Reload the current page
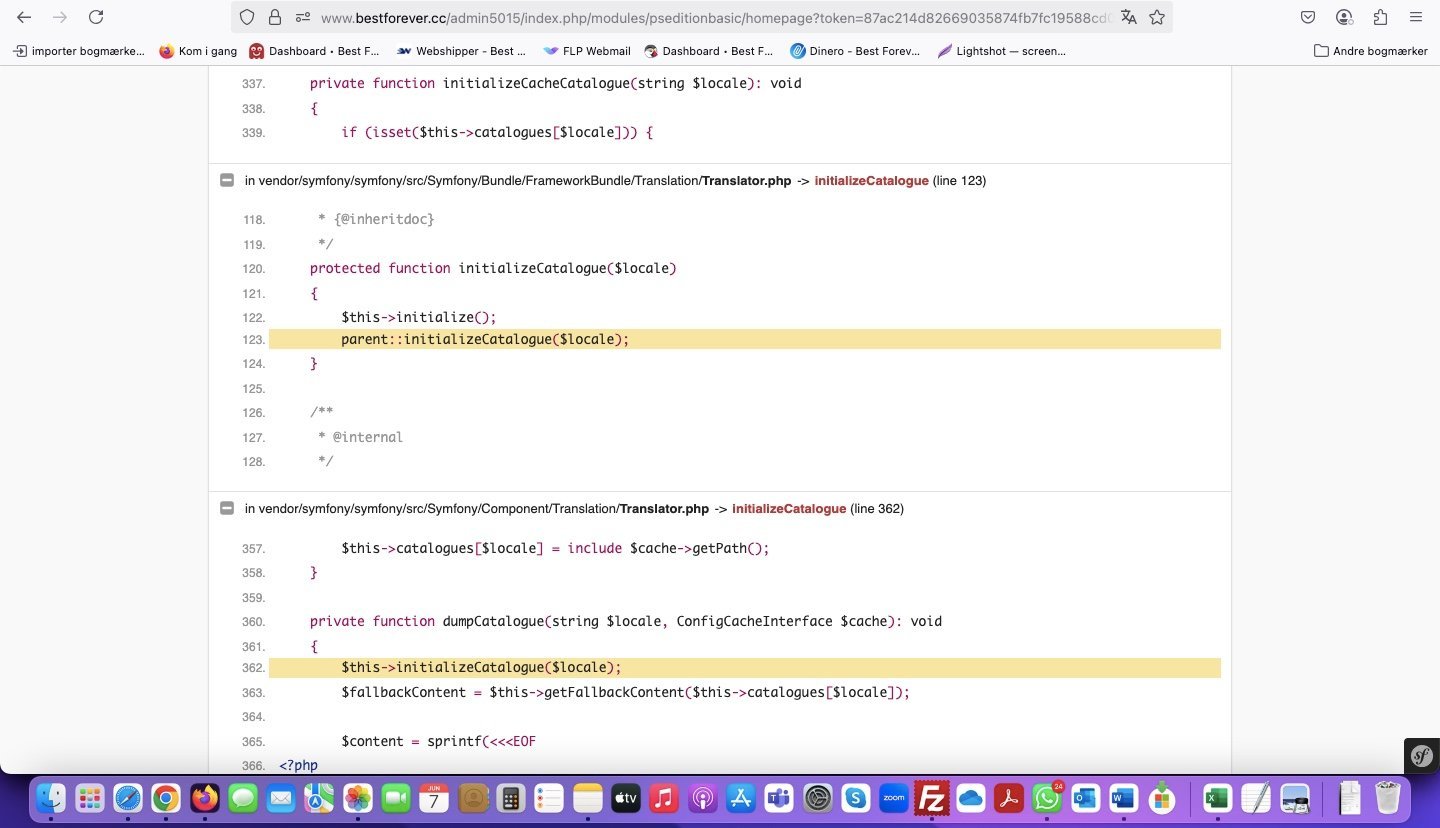The height and width of the screenshot is (828, 1440). pyautogui.click(x=96, y=17)
